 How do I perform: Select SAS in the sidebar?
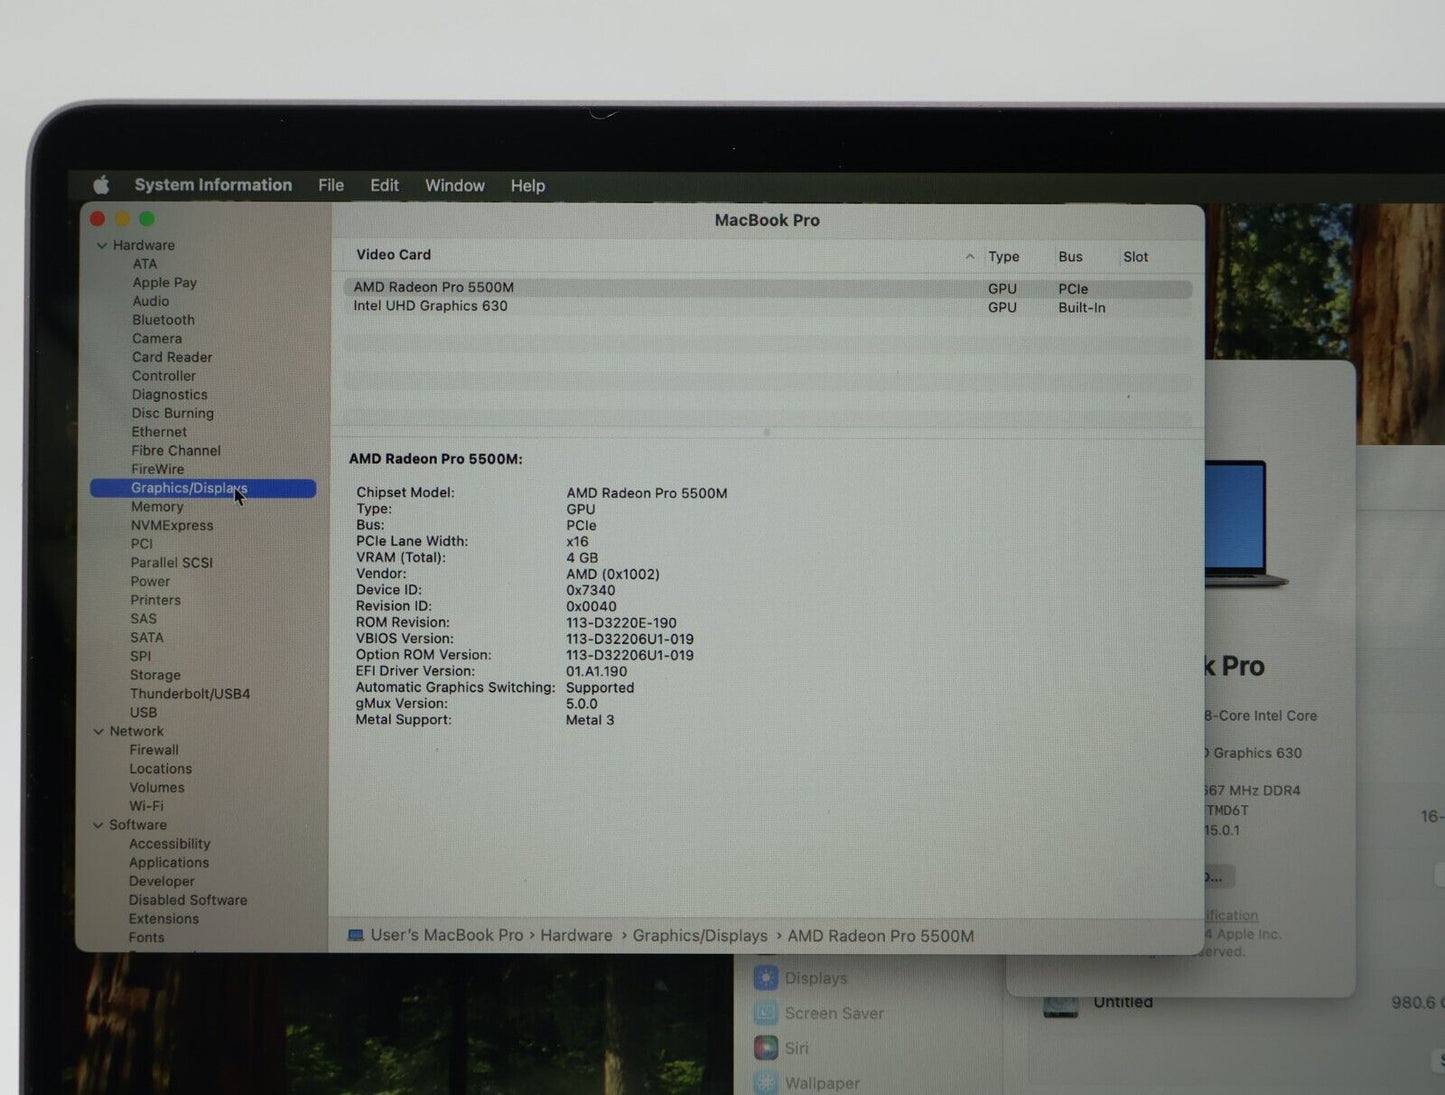coord(144,619)
